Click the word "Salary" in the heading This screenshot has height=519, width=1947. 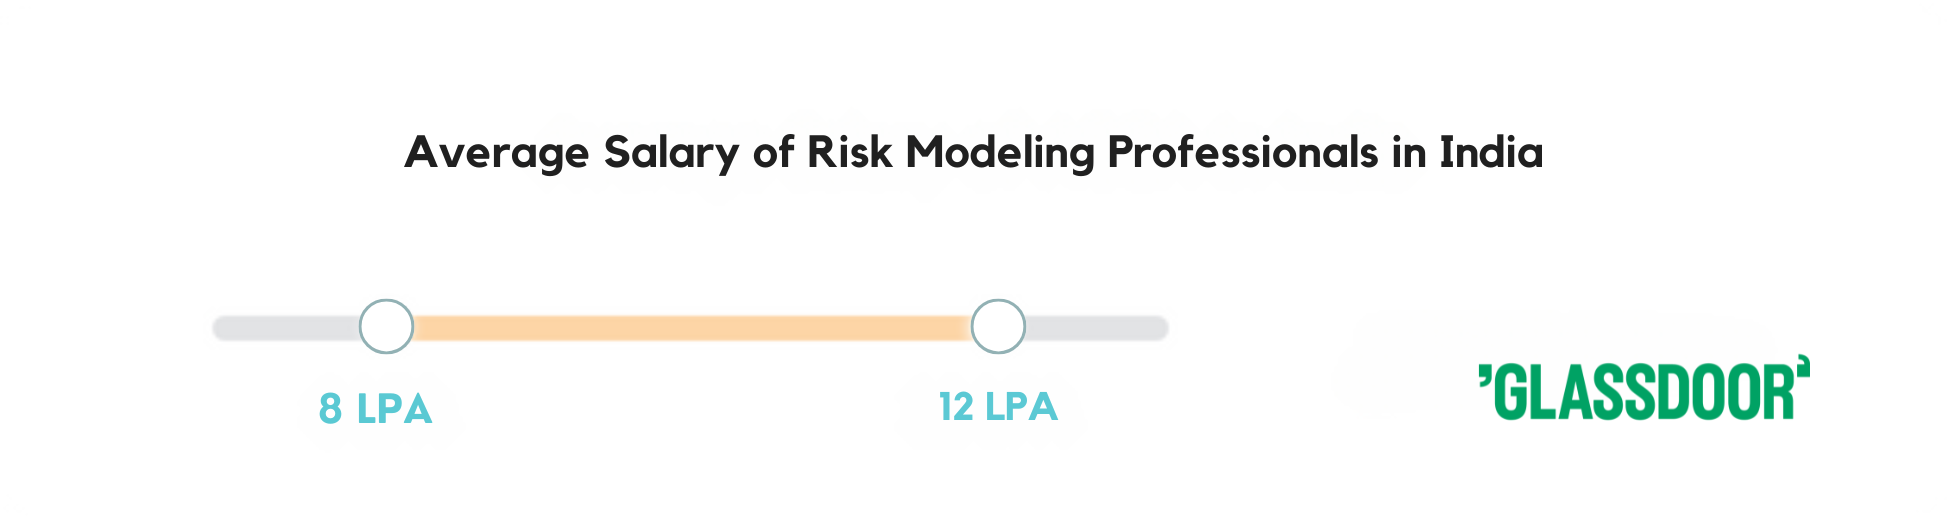click(671, 153)
